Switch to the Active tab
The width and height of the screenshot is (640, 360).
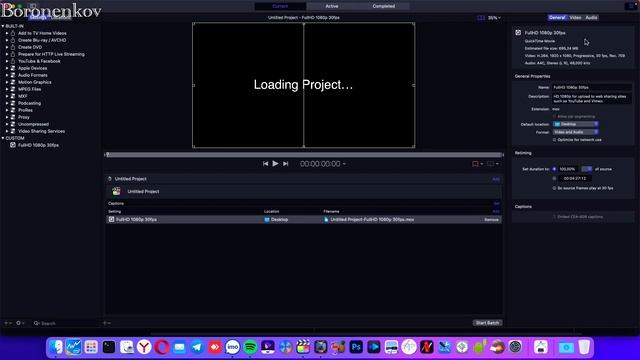(x=332, y=6)
